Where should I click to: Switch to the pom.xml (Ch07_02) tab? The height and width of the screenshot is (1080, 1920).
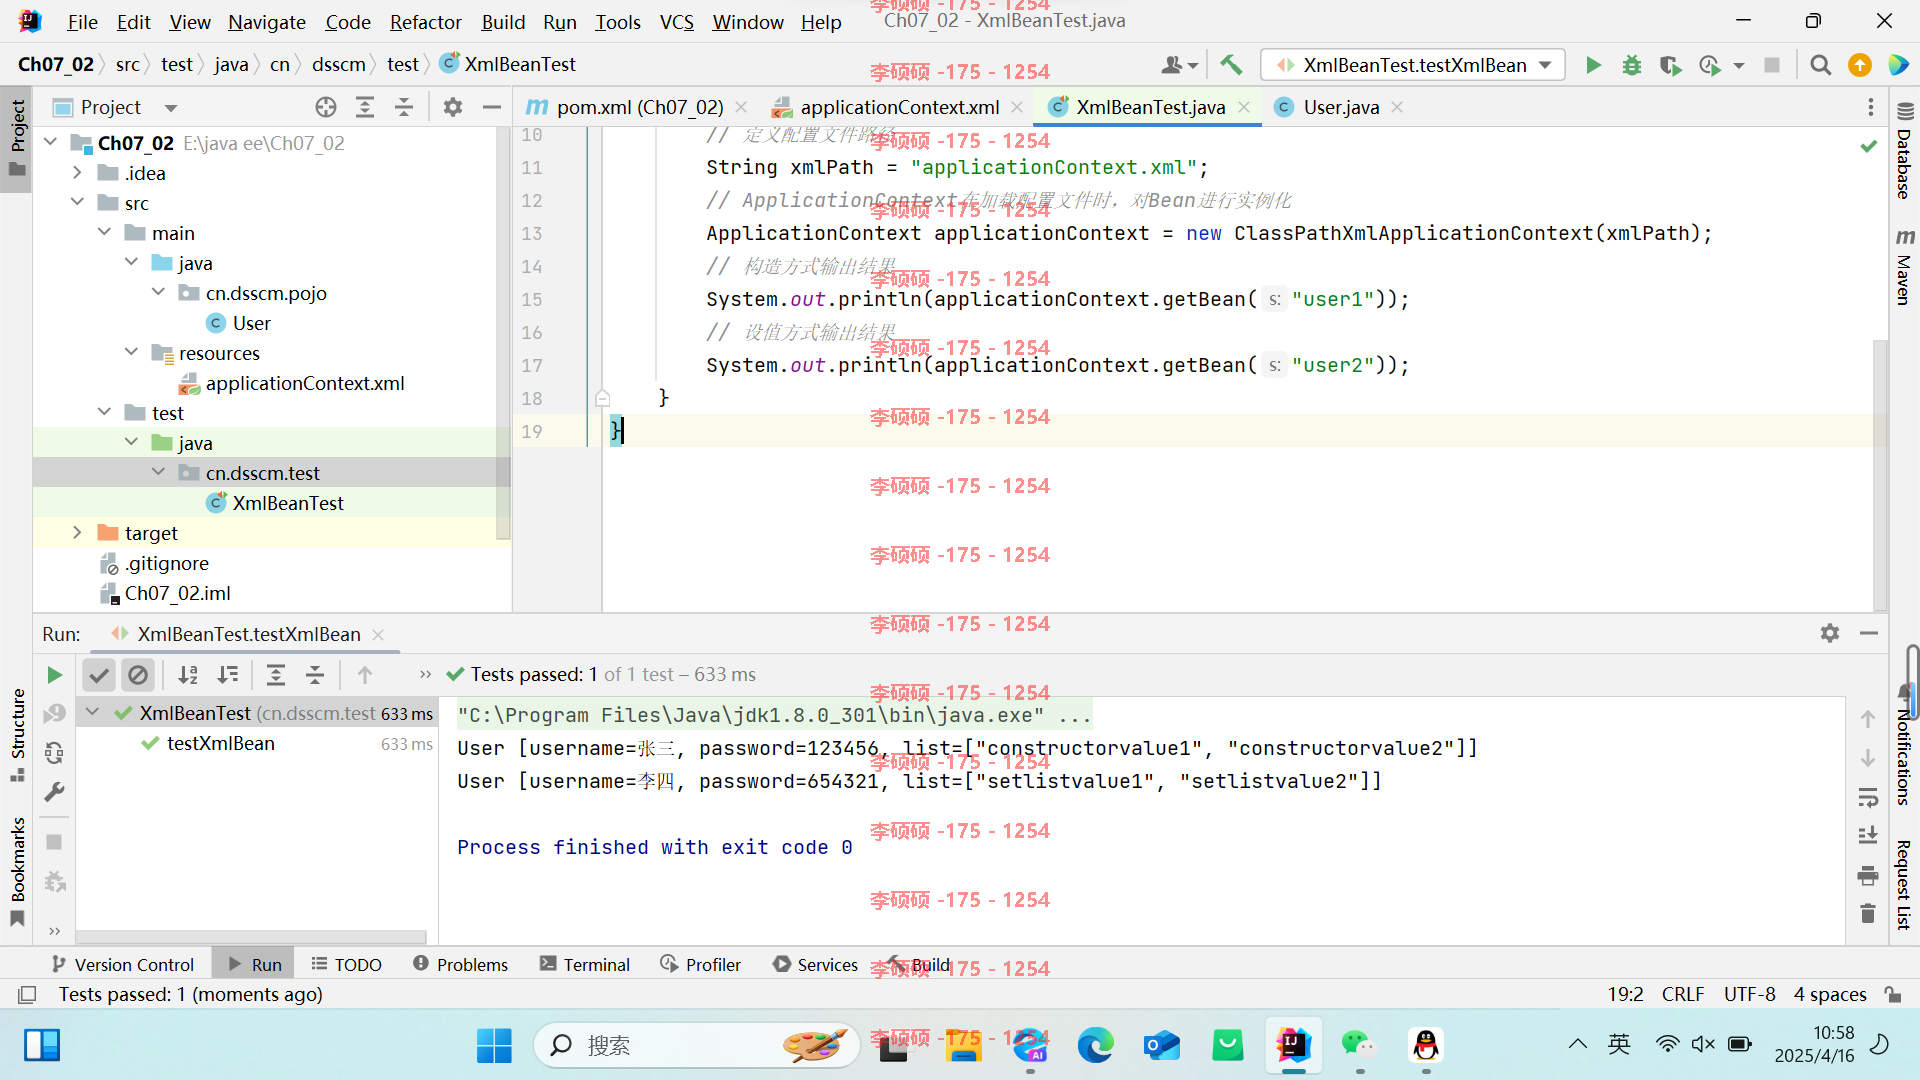click(x=637, y=107)
